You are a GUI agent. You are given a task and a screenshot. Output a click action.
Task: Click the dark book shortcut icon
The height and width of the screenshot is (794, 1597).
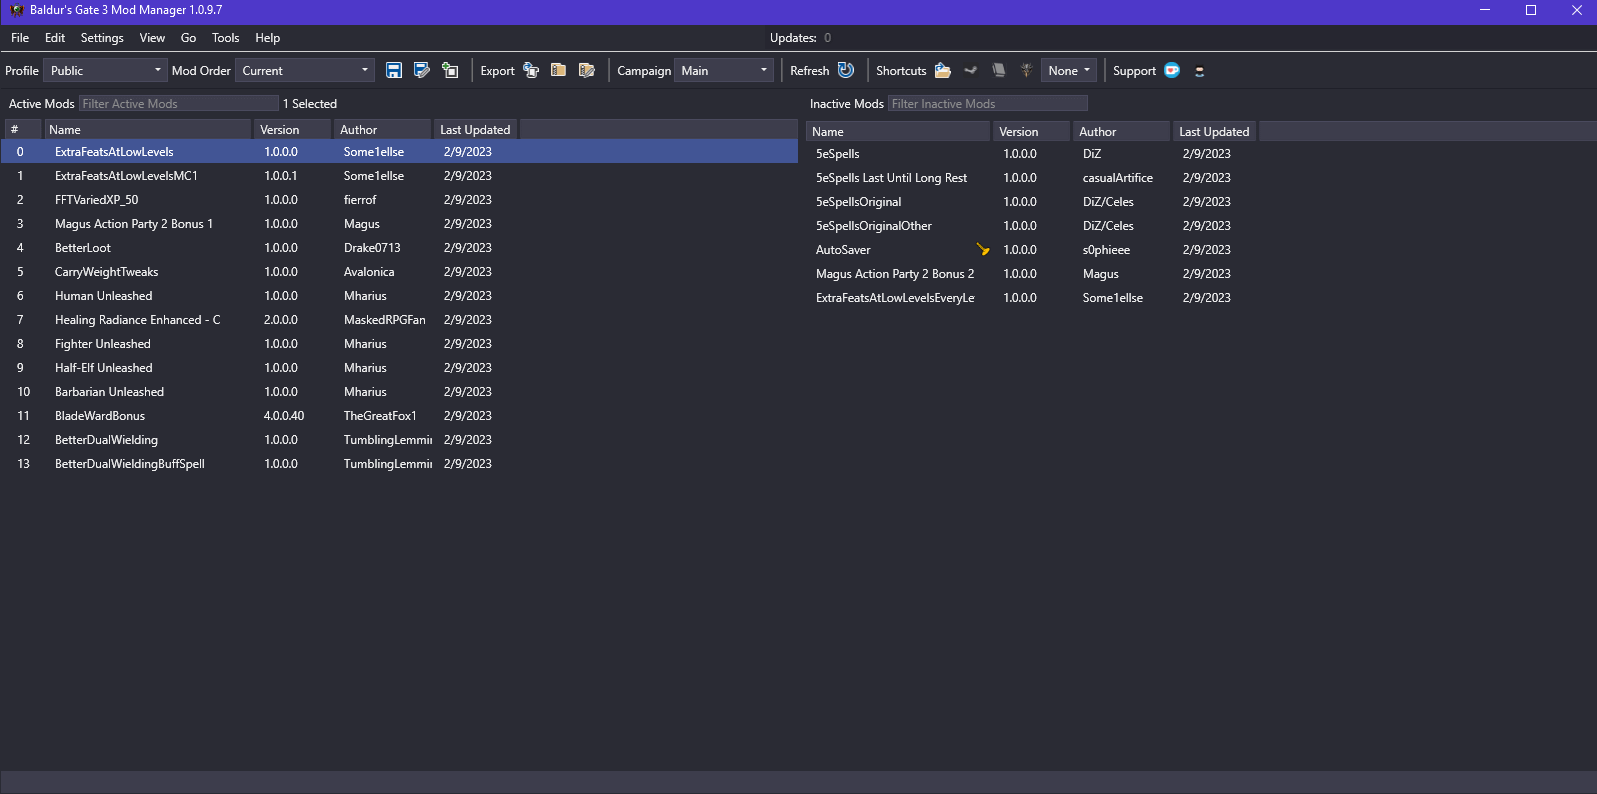pyautogui.click(x=998, y=70)
